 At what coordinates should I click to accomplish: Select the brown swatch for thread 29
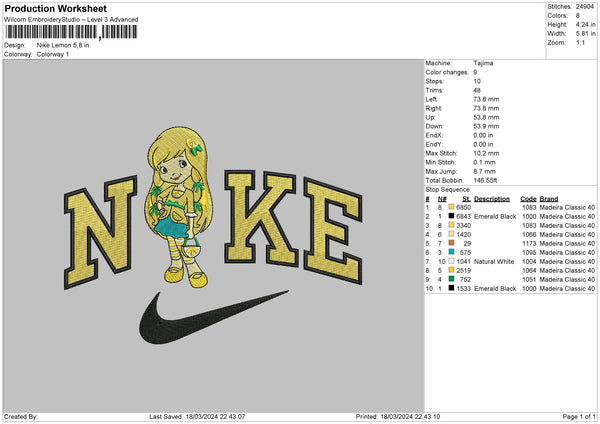[452, 243]
